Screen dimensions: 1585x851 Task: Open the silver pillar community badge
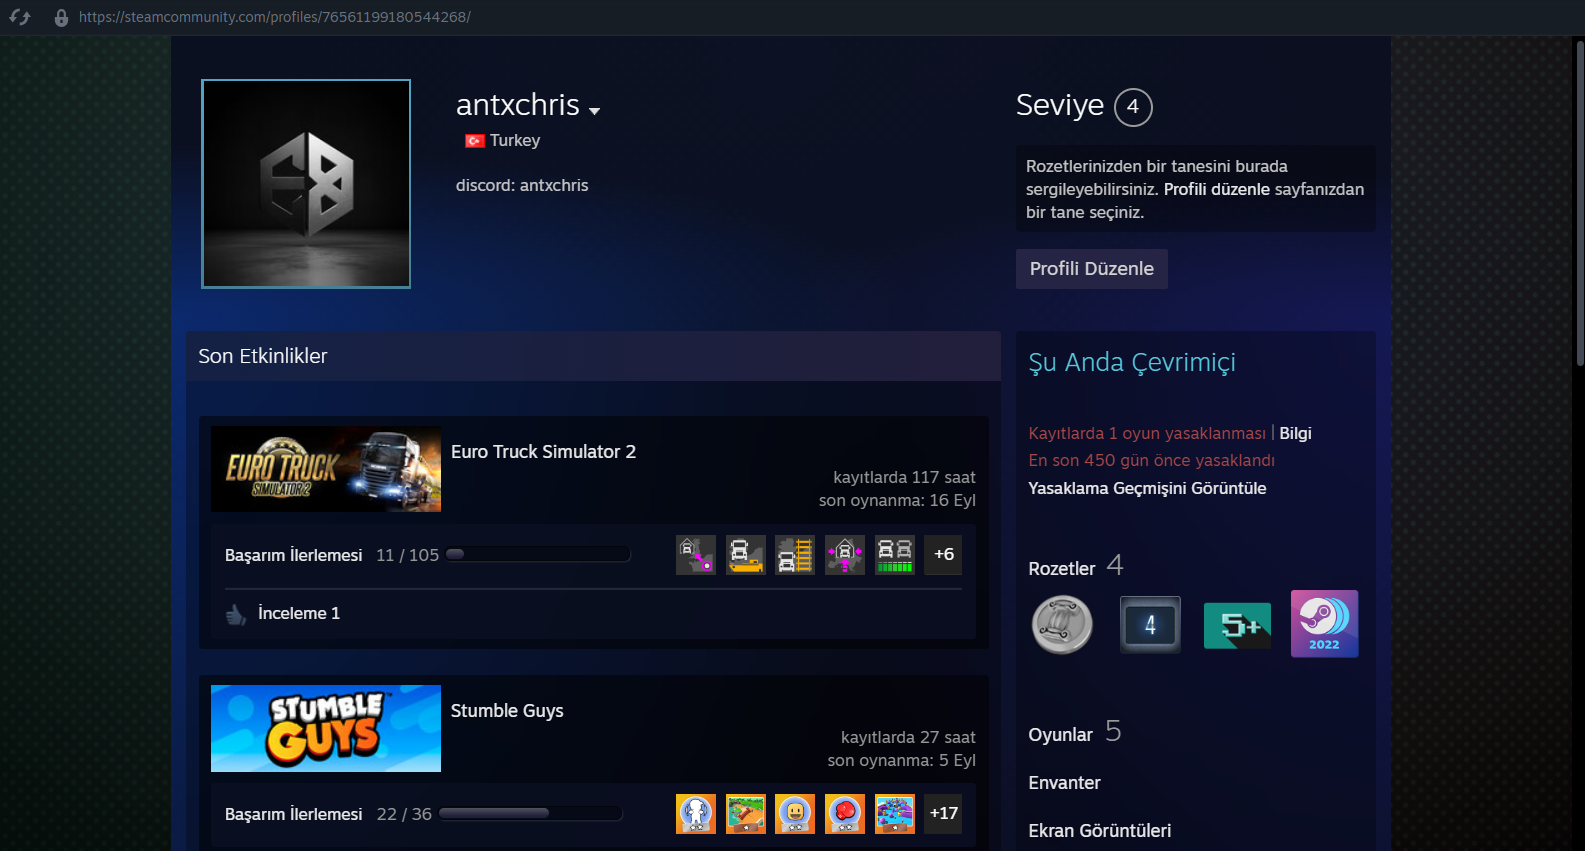1062,625
